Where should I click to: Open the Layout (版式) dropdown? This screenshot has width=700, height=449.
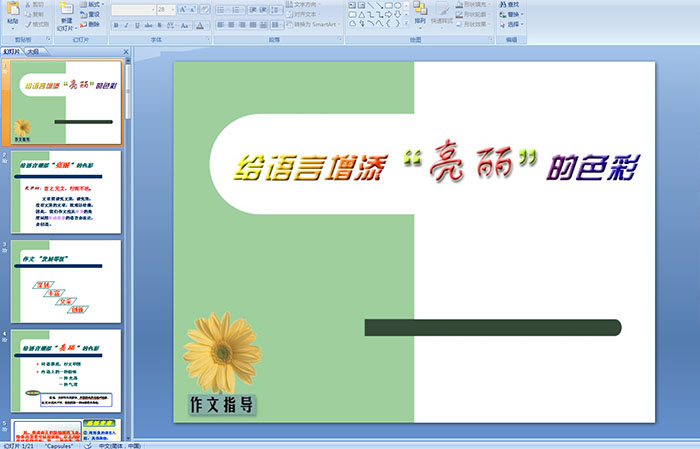tap(92, 4)
